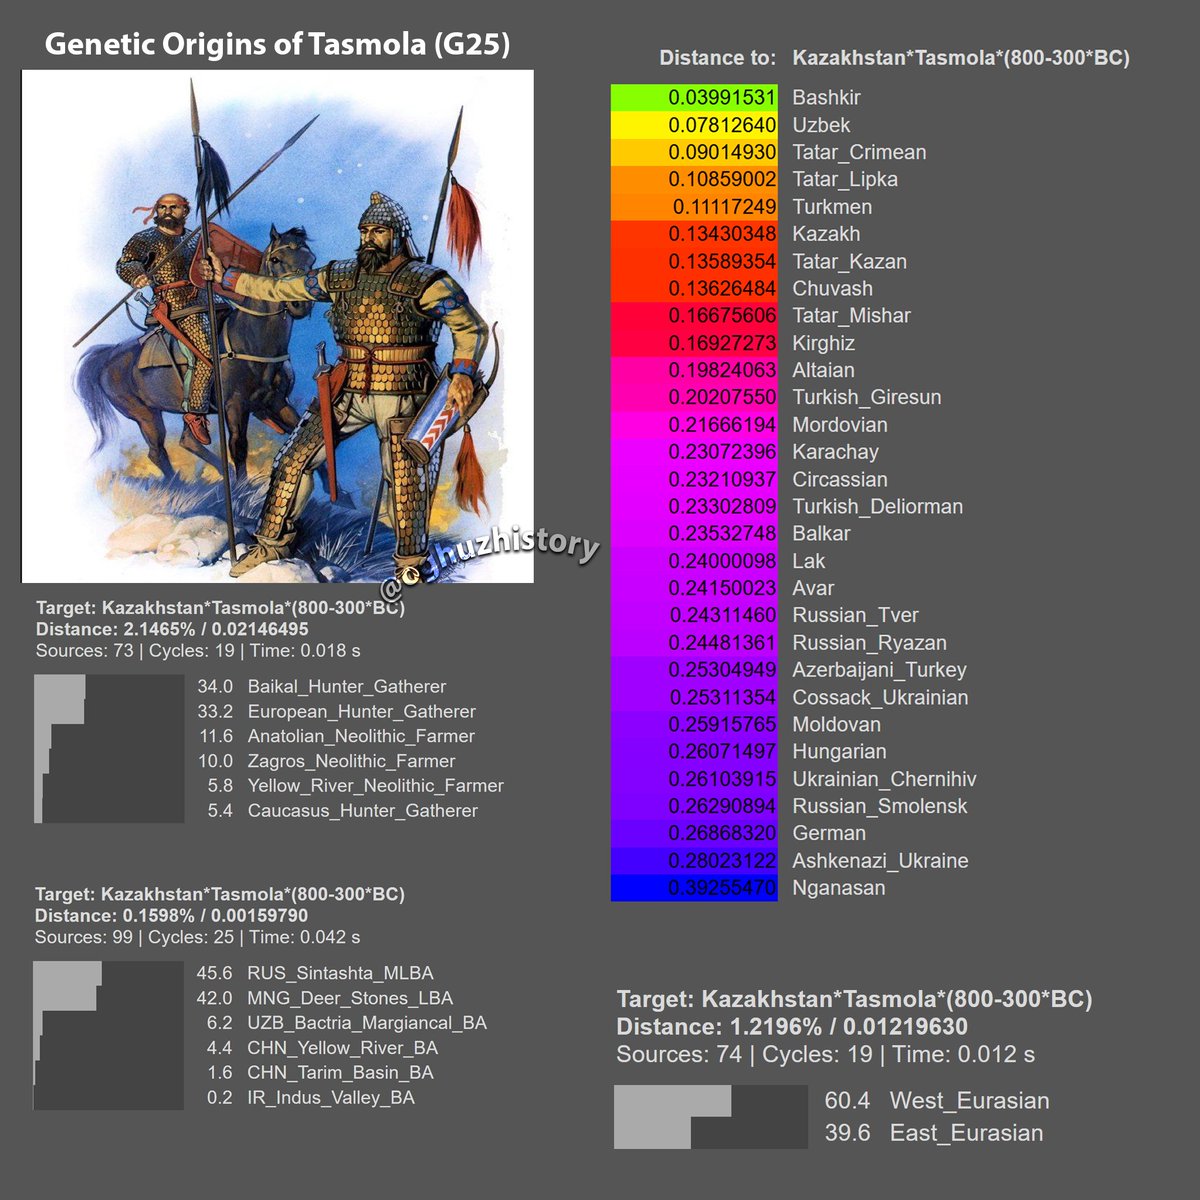Click the European_Hunter_Gatherer row
The width and height of the screenshot is (1200, 1200).
(336, 712)
